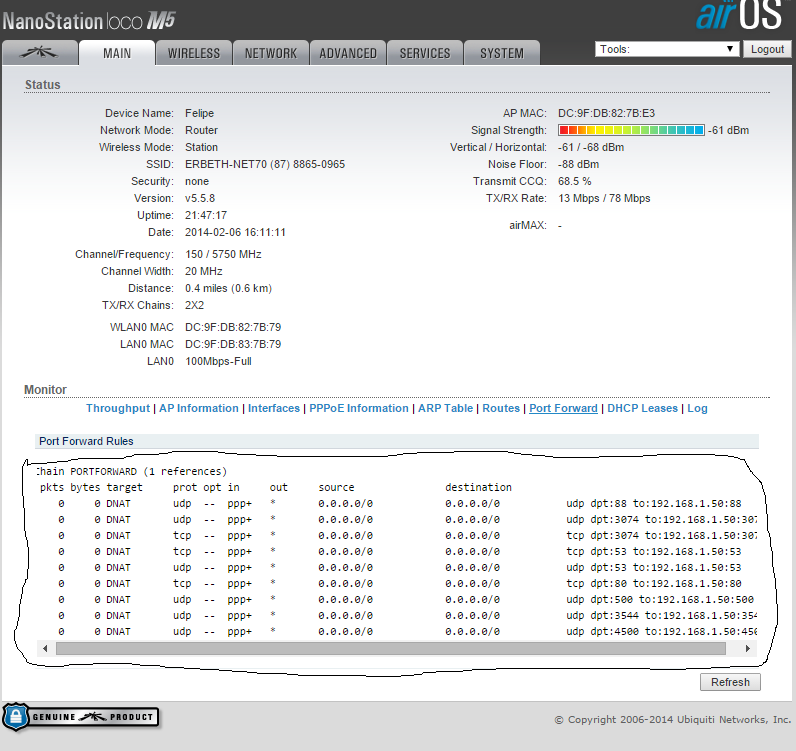This screenshot has height=751, width=796.
Task: Open the ARP Table link
Action: click(445, 408)
